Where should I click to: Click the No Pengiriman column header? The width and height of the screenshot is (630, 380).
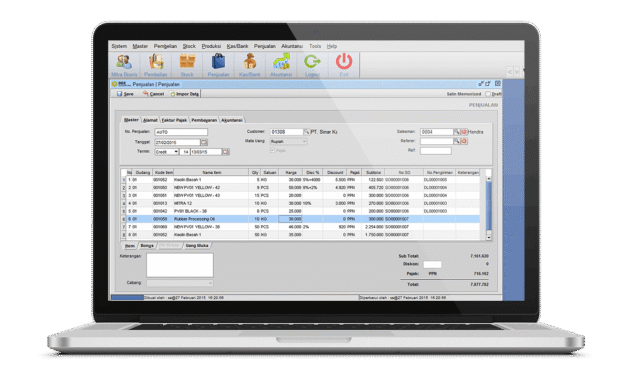pos(439,172)
